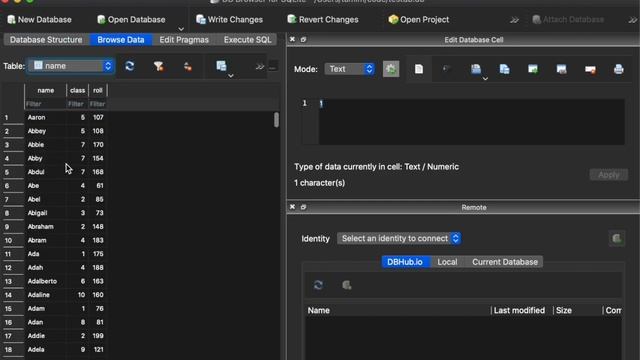
Task: Click the database icon beside Remote refresh
Action: (347, 285)
